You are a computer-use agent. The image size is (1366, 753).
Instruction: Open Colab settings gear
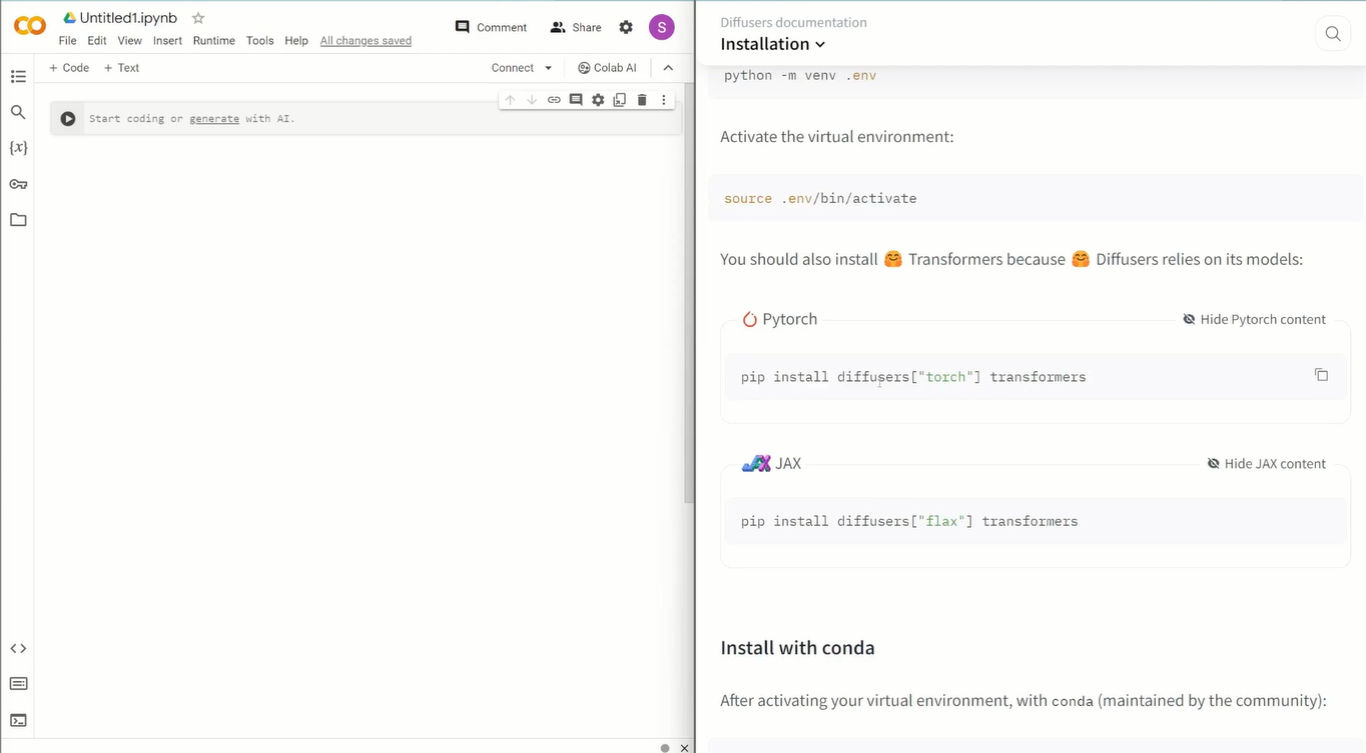626,28
